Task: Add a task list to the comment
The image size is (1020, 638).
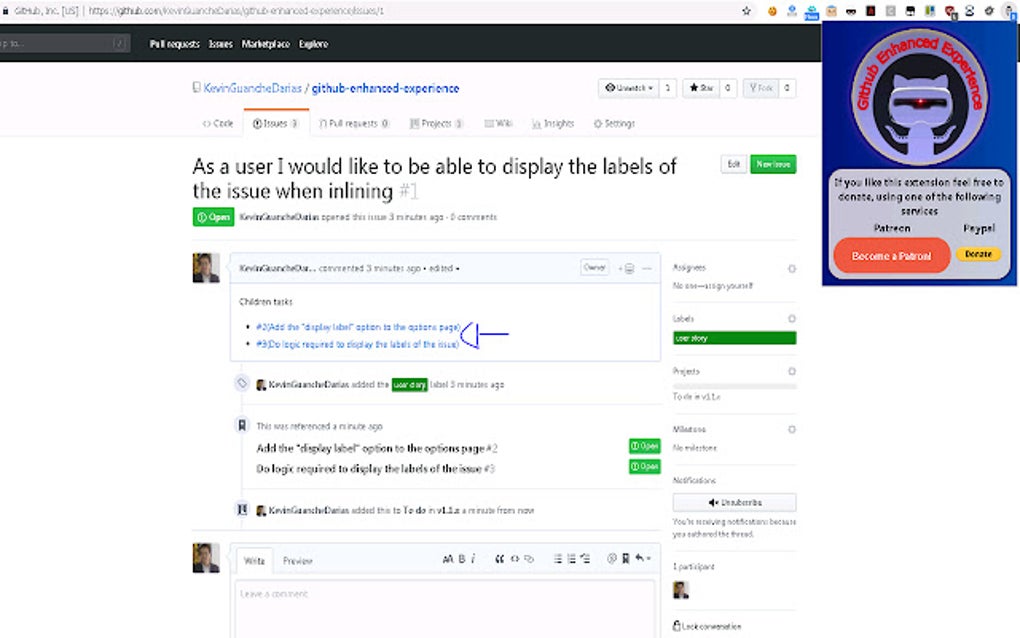Action: pos(584,559)
